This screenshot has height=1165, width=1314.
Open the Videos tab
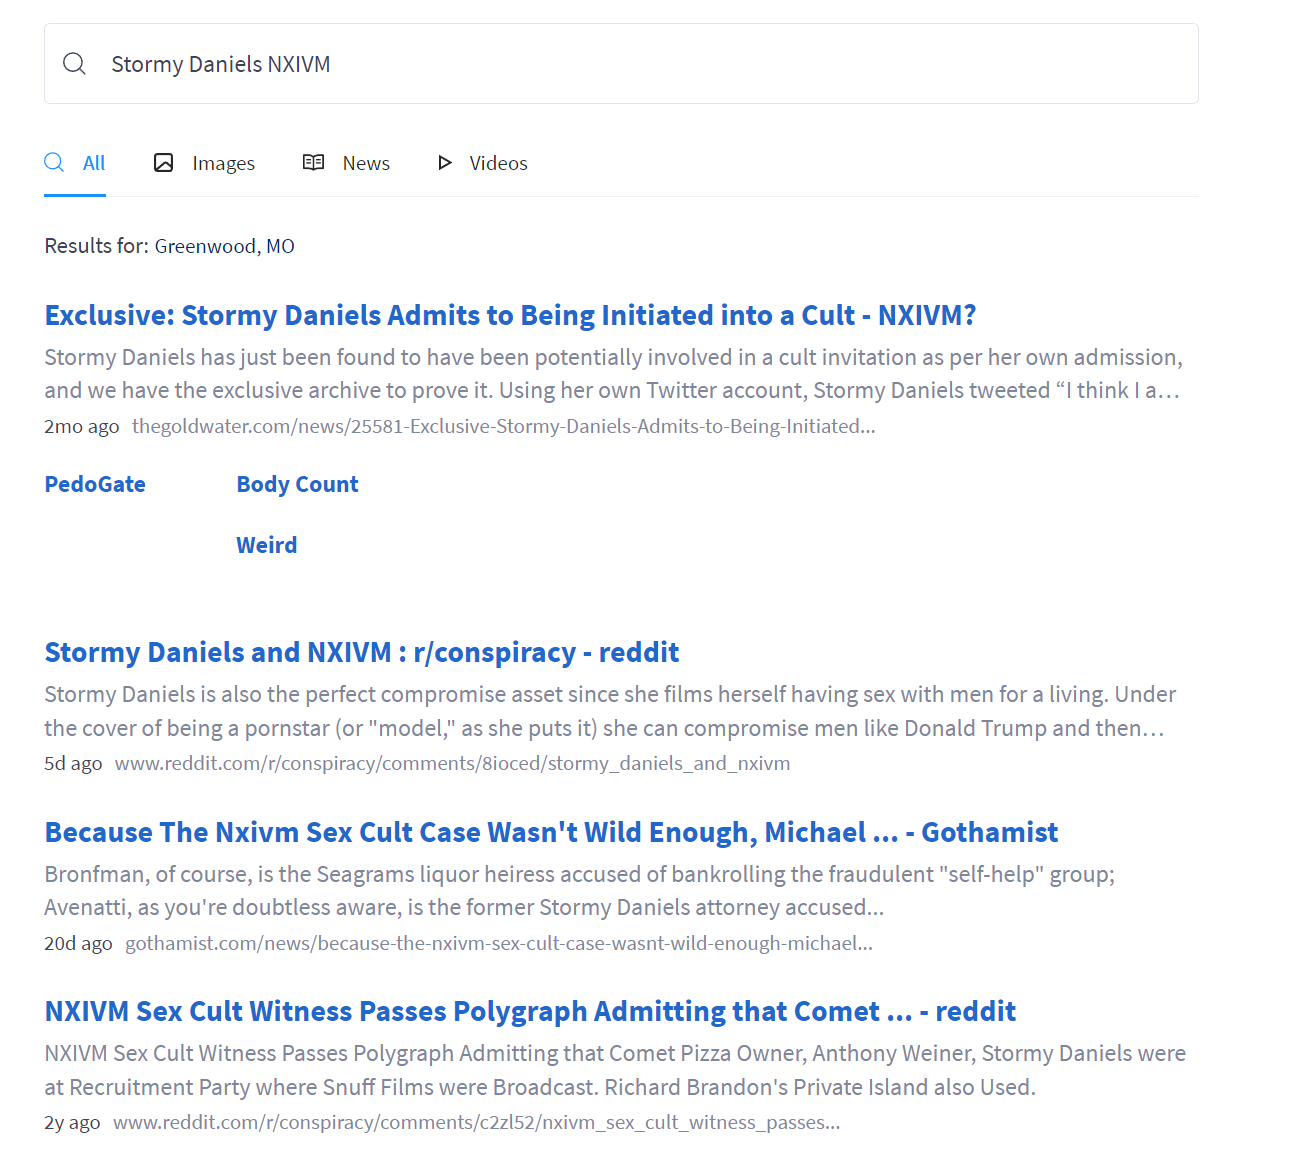pyautogui.click(x=482, y=163)
